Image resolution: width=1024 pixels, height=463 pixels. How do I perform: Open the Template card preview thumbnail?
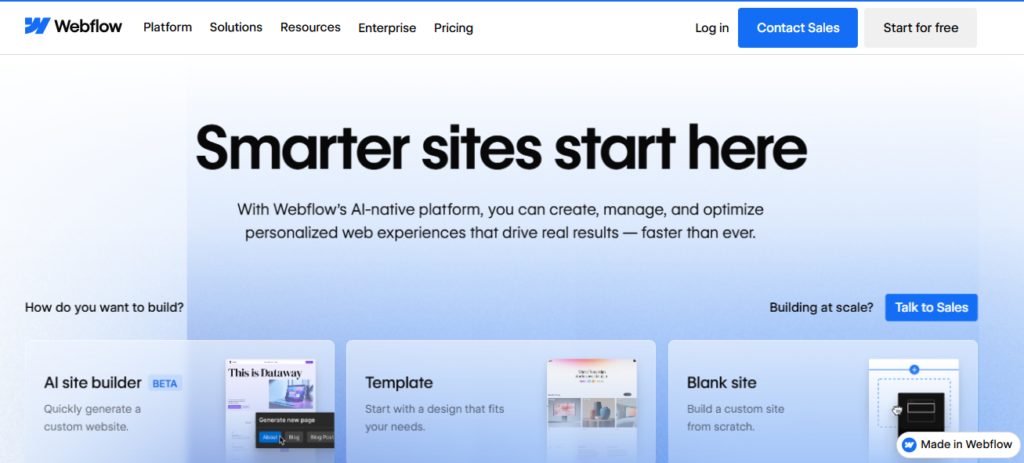tap(592, 410)
